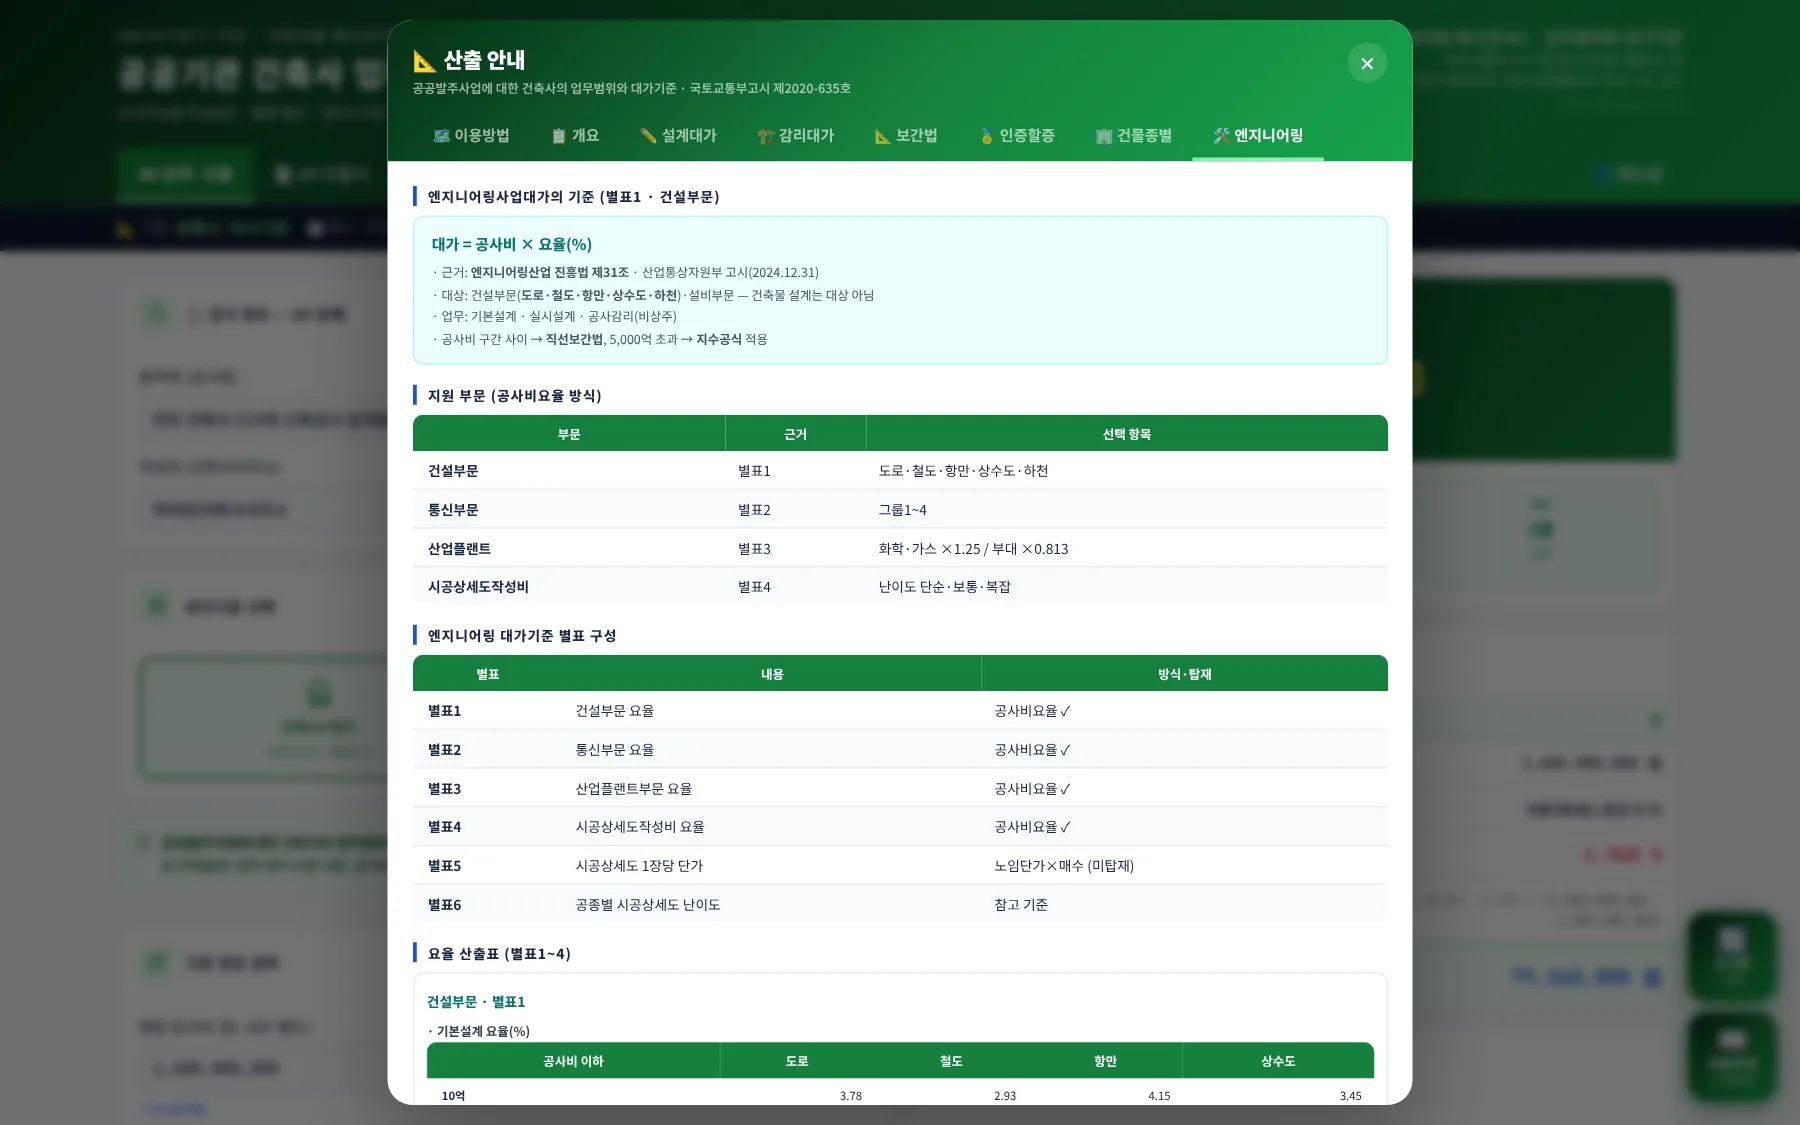Click the 항만 column header in 요율 table
Image resolution: width=1800 pixels, height=1125 pixels.
(1105, 1061)
